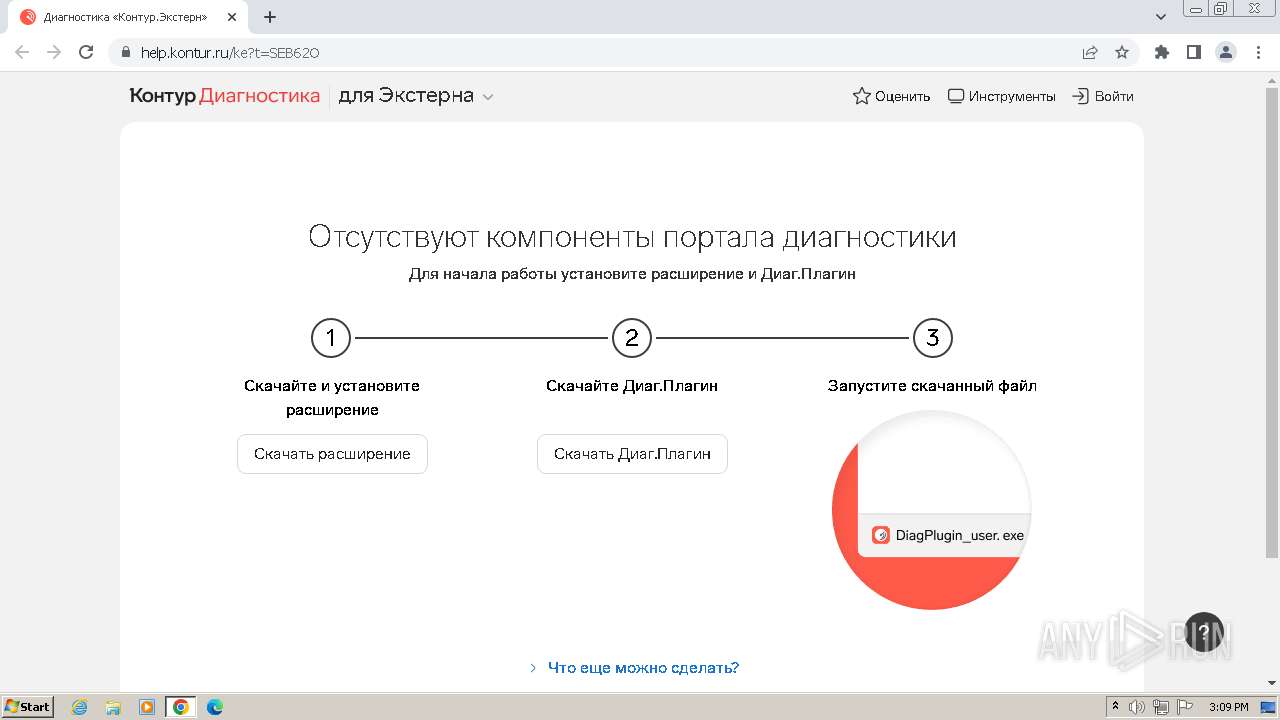
Task: Open the Chrome profile avatar
Action: (1226, 53)
